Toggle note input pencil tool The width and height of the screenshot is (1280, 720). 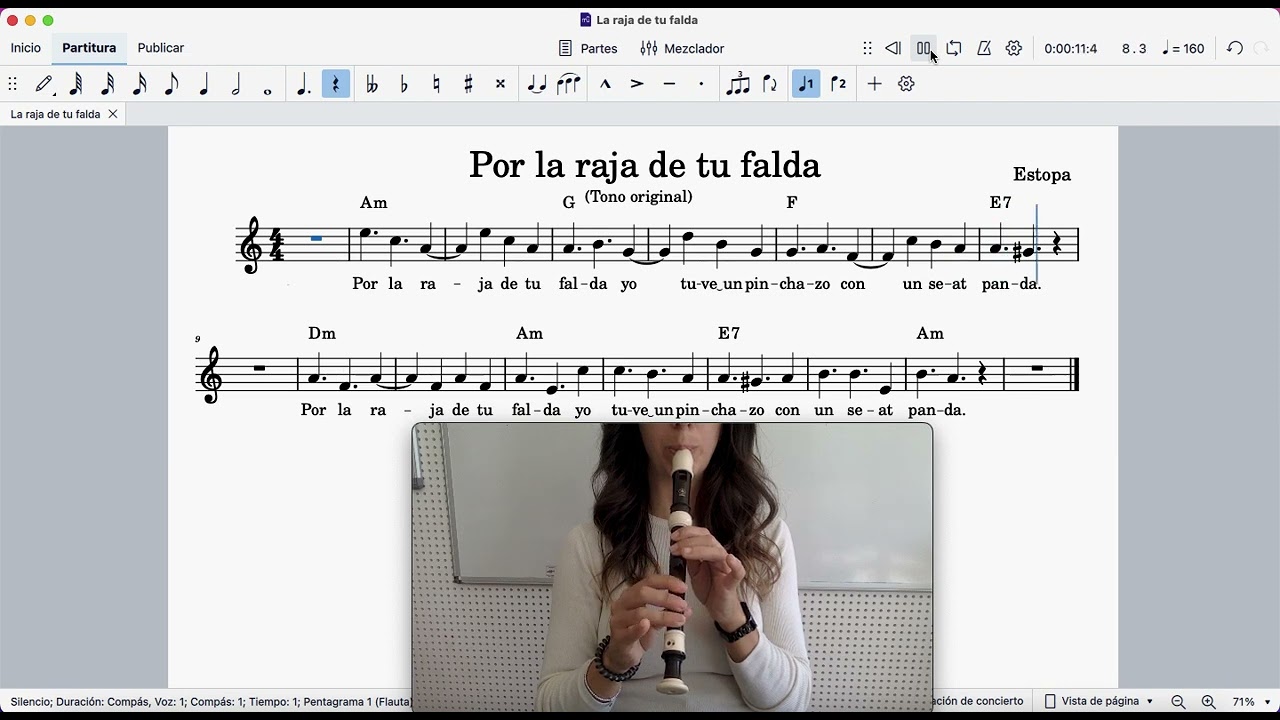point(44,85)
